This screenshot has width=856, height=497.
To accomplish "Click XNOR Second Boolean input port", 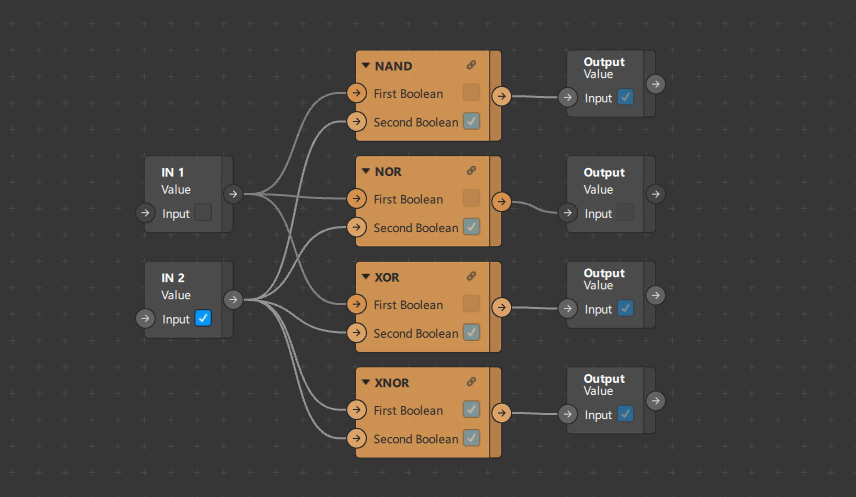I will 356,437.
